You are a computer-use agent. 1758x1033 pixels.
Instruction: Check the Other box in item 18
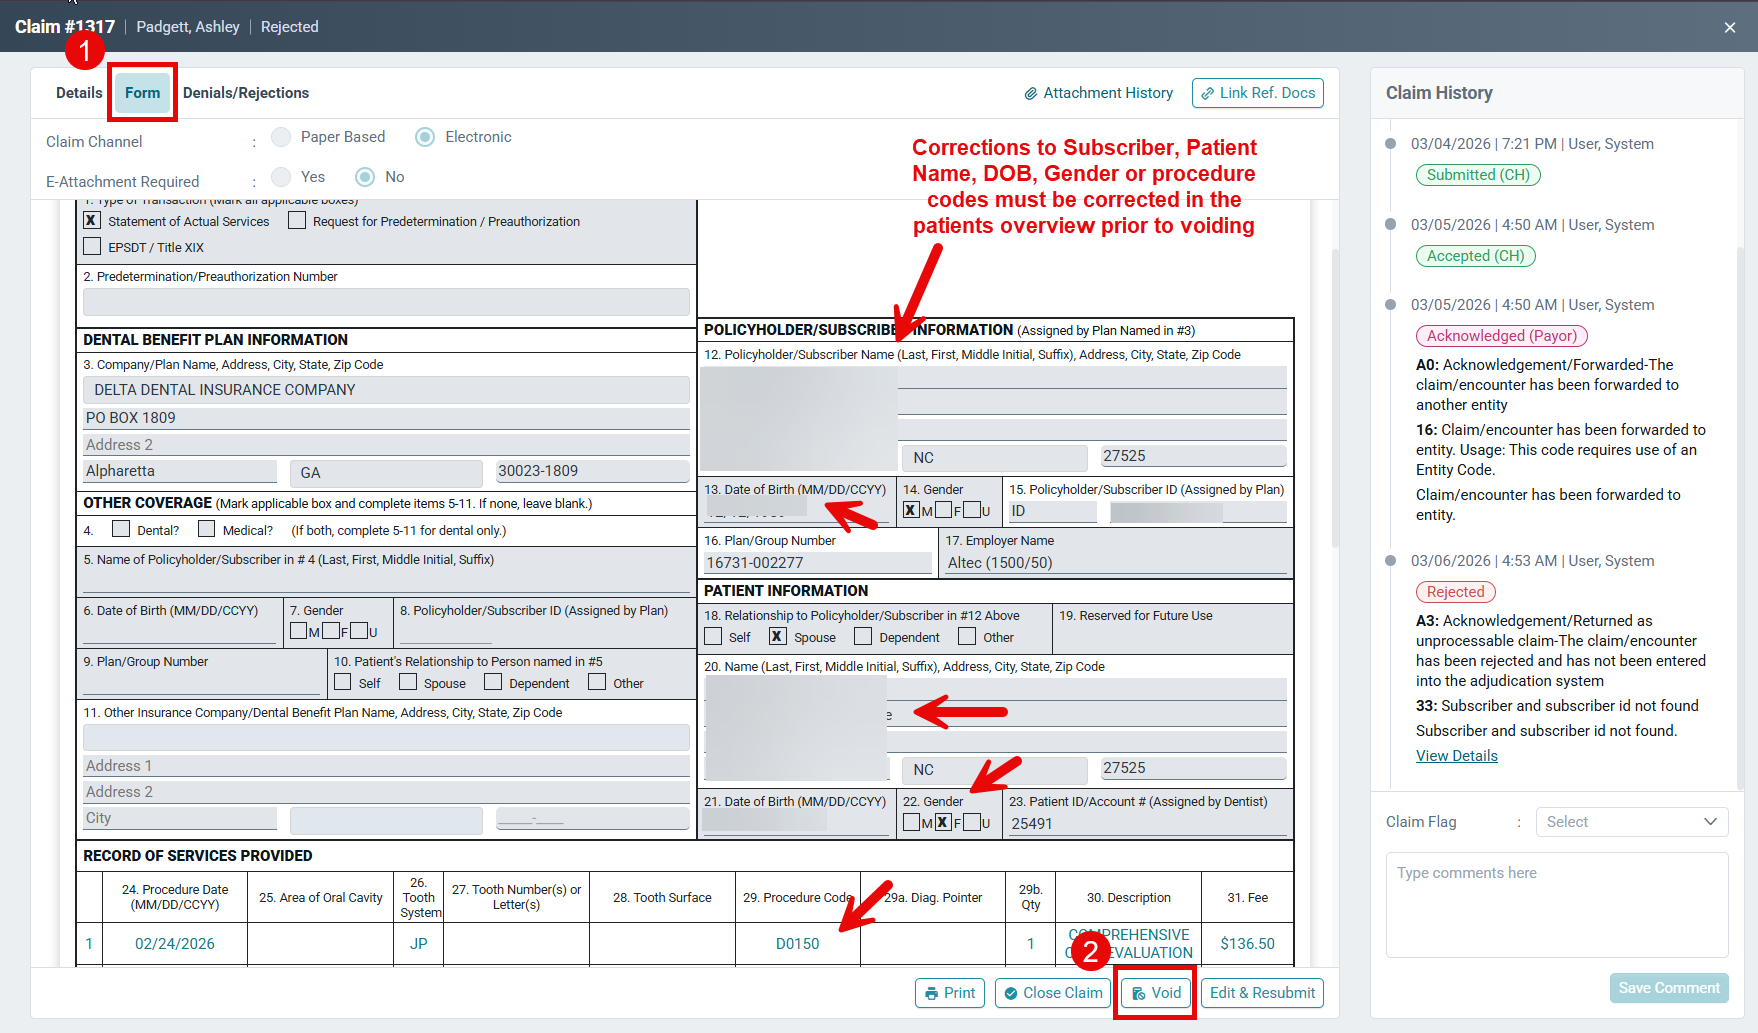click(x=967, y=636)
